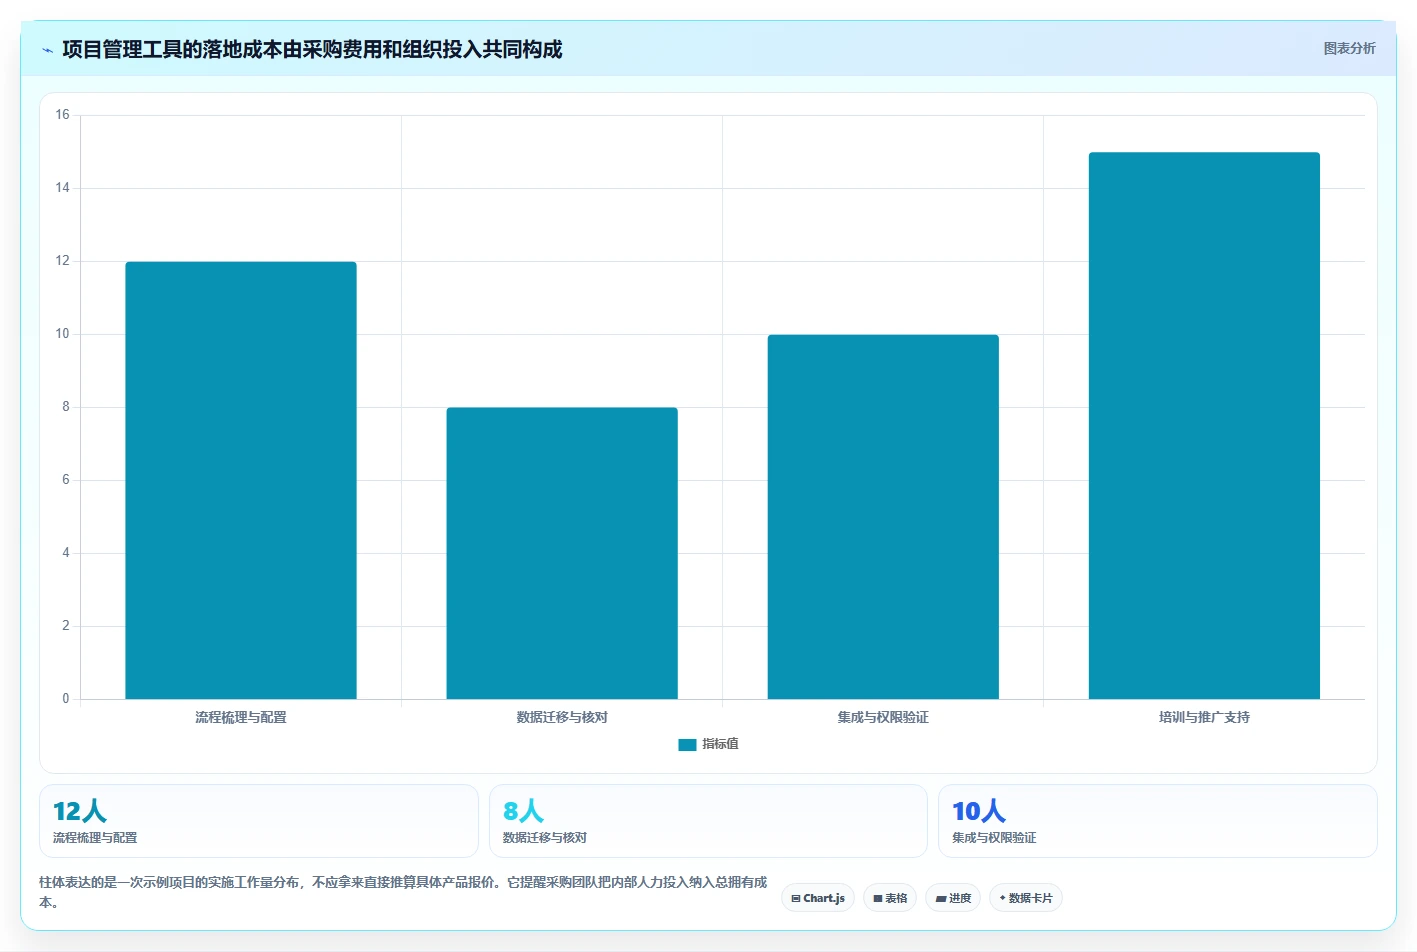Viewport: 1417px width, 952px height.
Task: Click the 16 y-axis tick label
Action: [63, 115]
